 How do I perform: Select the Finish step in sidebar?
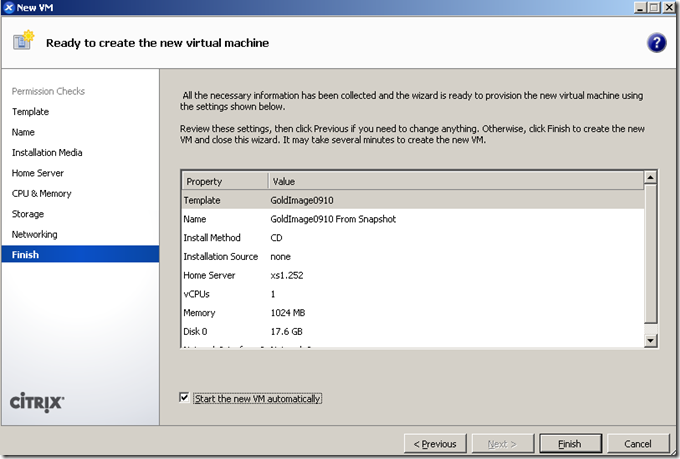[x=80, y=254]
